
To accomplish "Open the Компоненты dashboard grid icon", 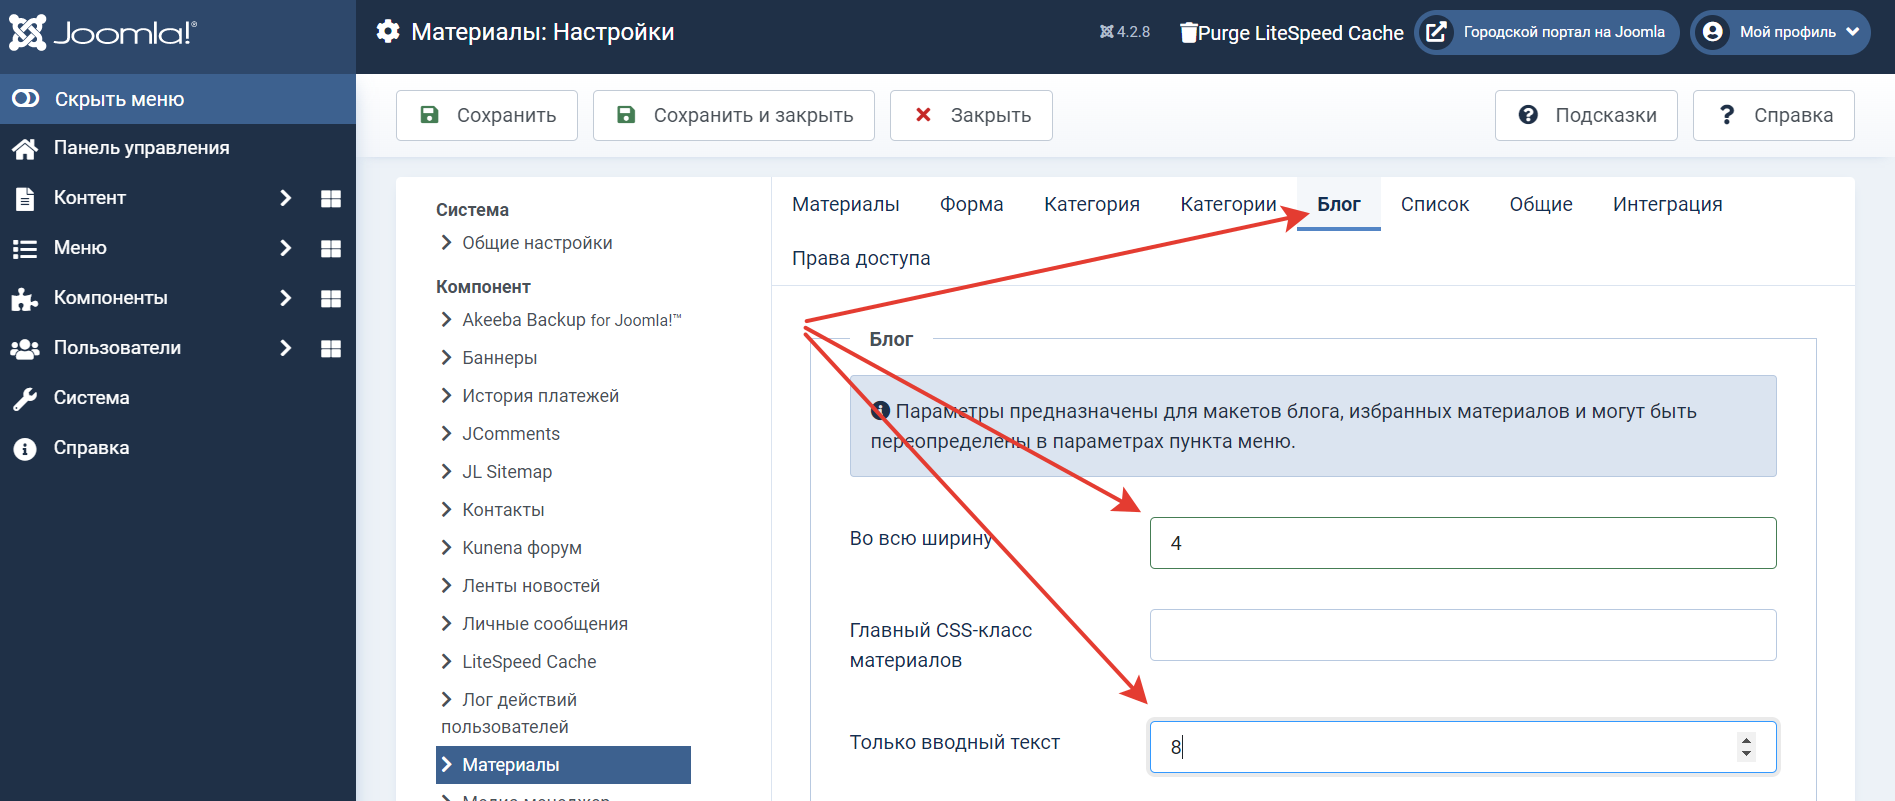I will coord(331,298).
